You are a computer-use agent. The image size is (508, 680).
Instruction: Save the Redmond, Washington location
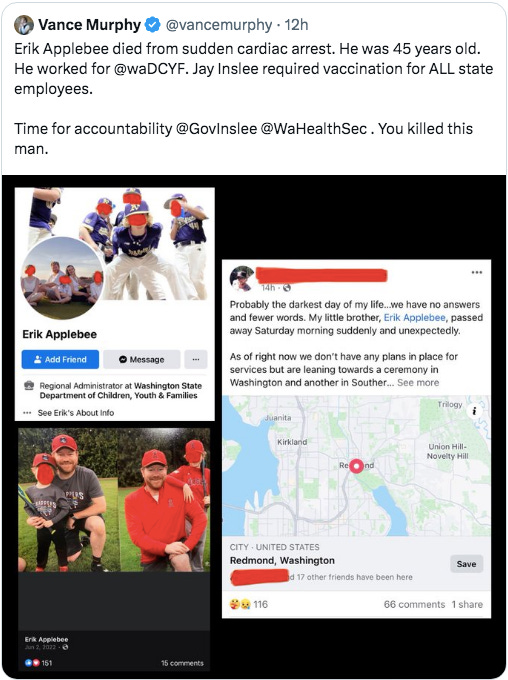tap(466, 564)
